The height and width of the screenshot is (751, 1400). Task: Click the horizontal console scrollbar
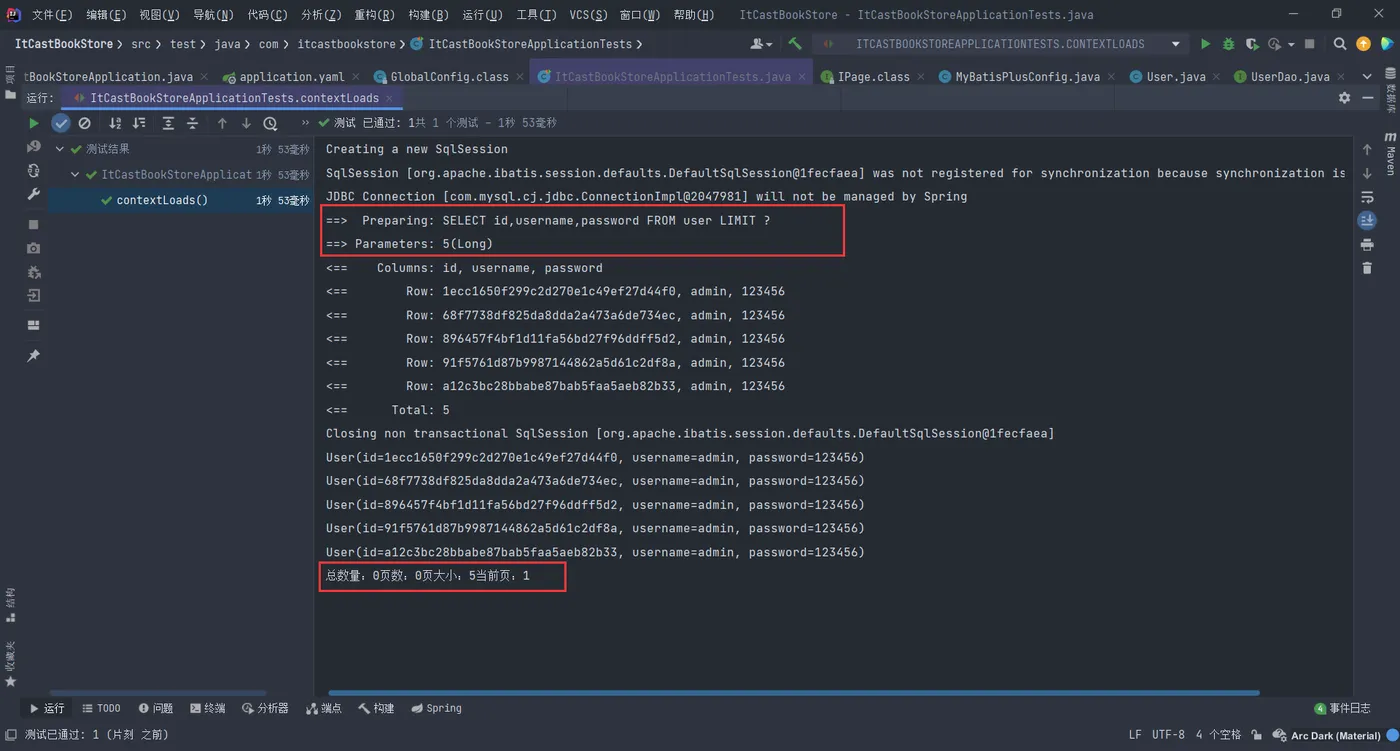coord(794,693)
